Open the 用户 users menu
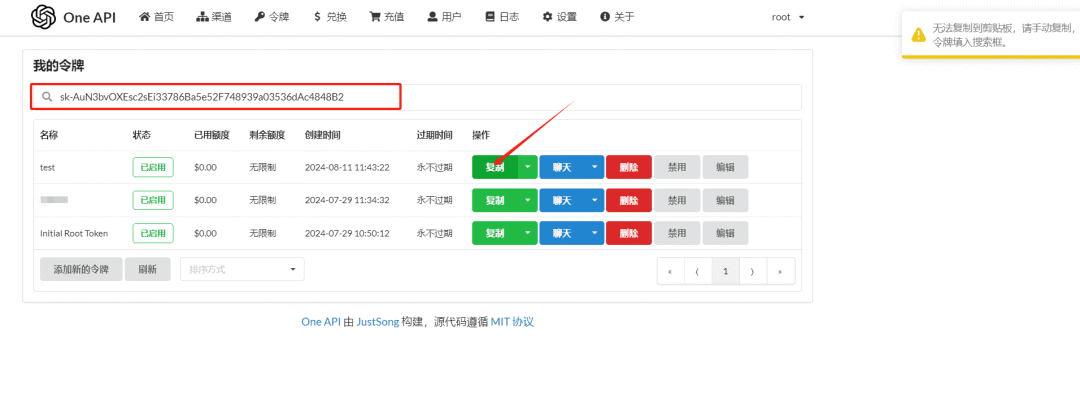Image resolution: width=1080 pixels, height=395 pixels. (444, 17)
